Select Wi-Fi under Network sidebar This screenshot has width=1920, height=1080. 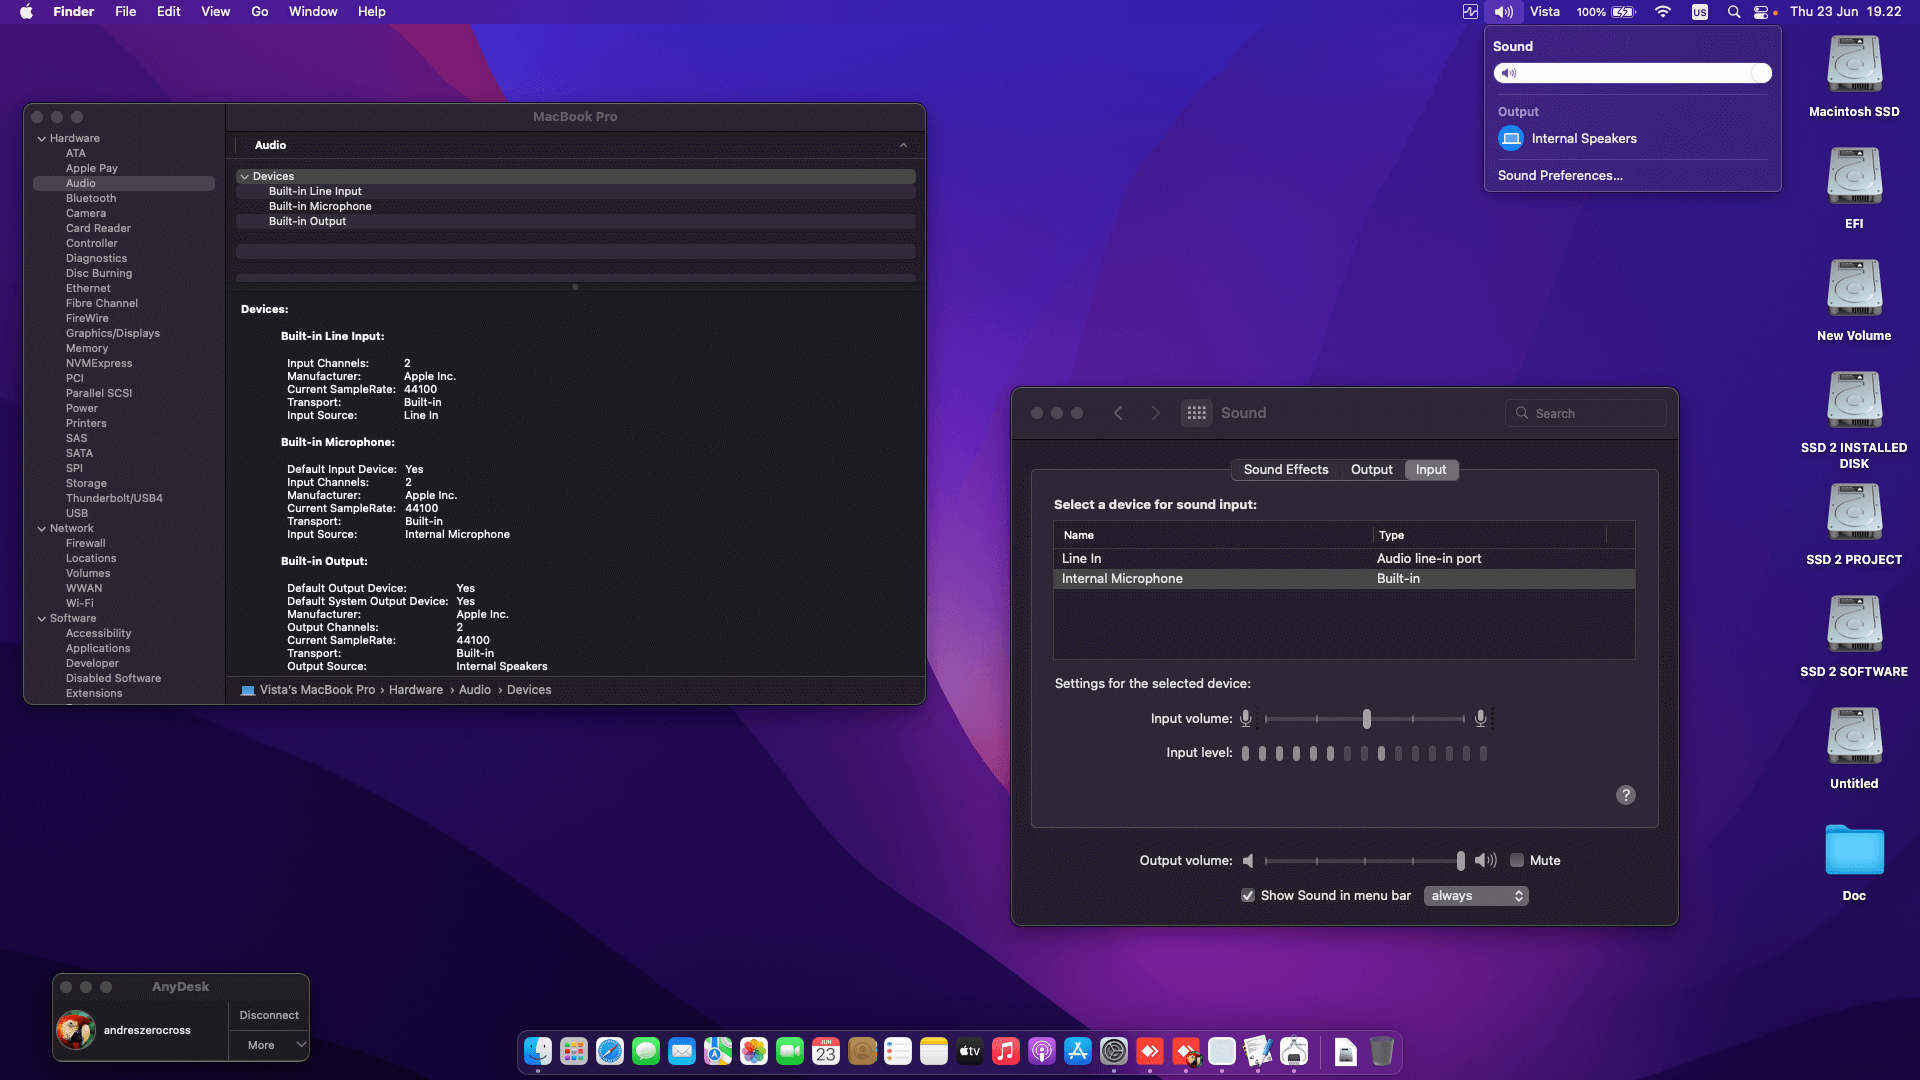(80, 603)
